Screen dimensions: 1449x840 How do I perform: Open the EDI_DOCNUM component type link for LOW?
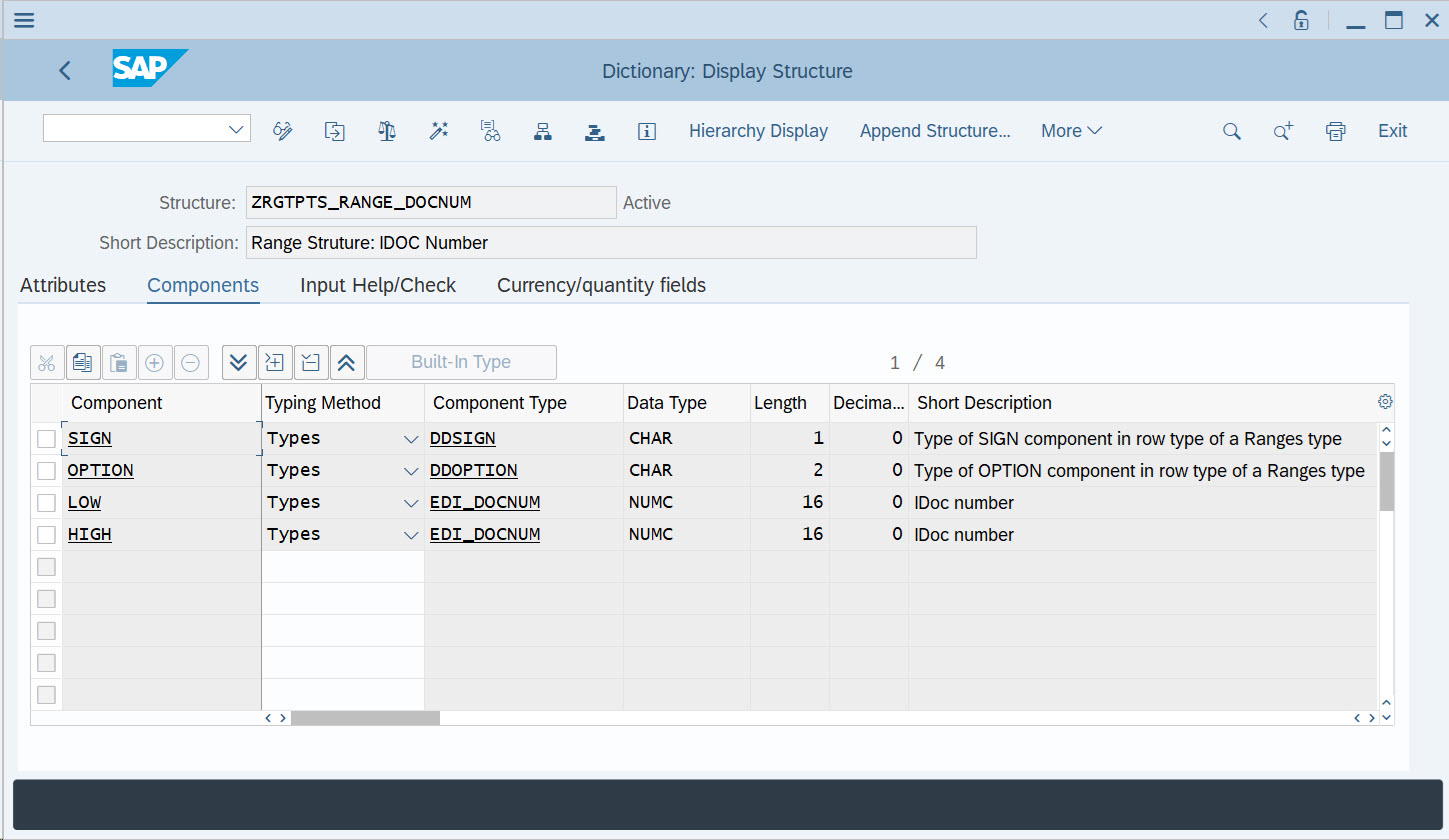(x=485, y=503)
